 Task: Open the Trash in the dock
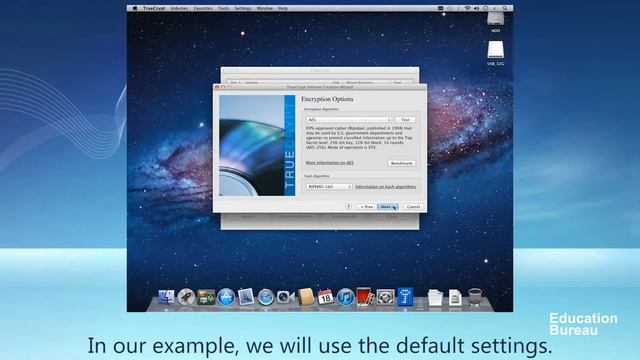pos(475,297)
